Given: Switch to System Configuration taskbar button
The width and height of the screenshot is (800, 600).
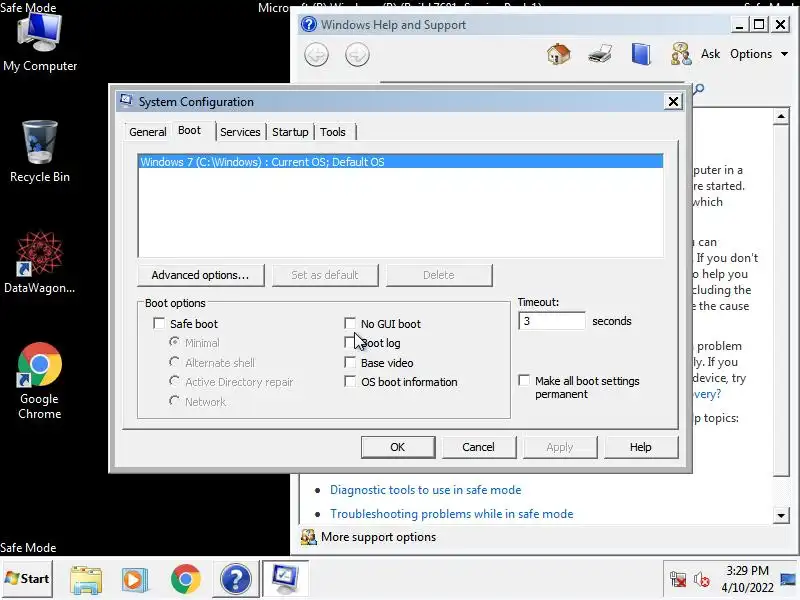Looking at the screenshot, I should coord(285,578).
